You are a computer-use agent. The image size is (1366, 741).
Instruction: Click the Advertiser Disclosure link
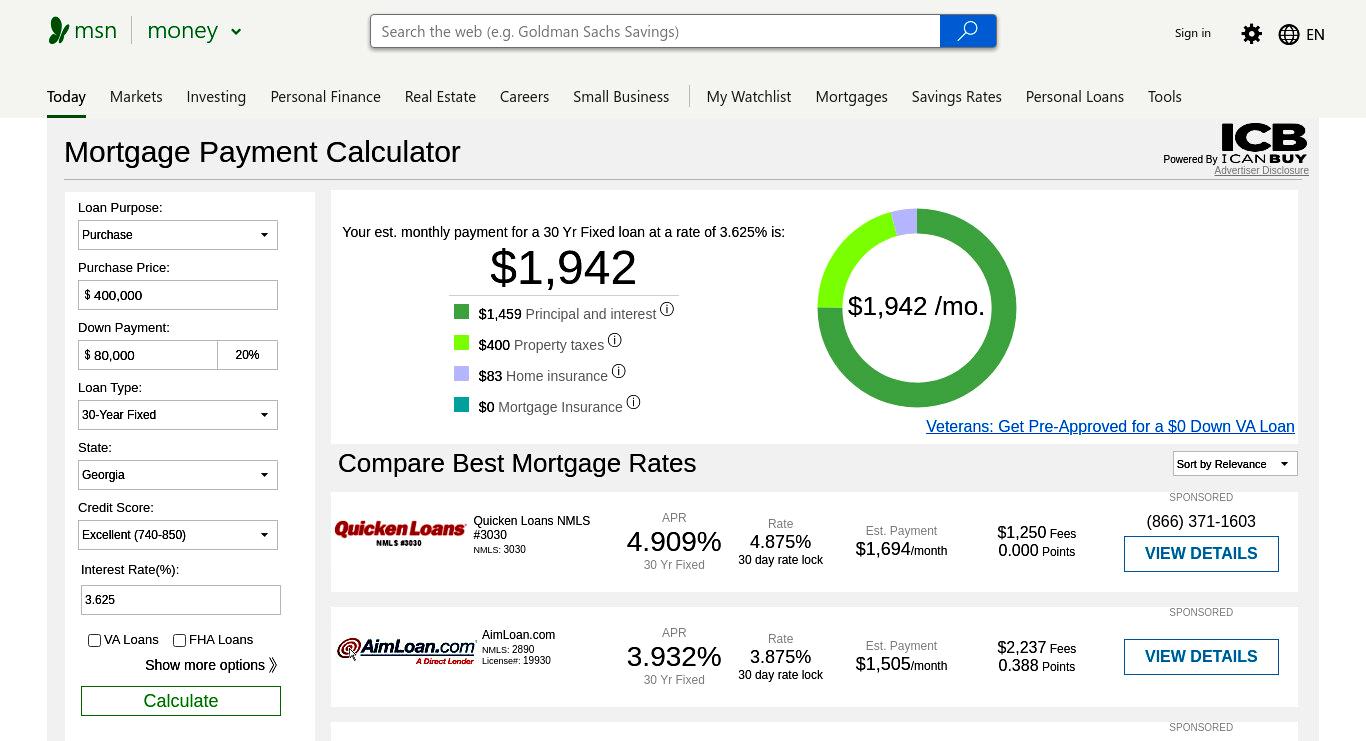point(1261,171)
